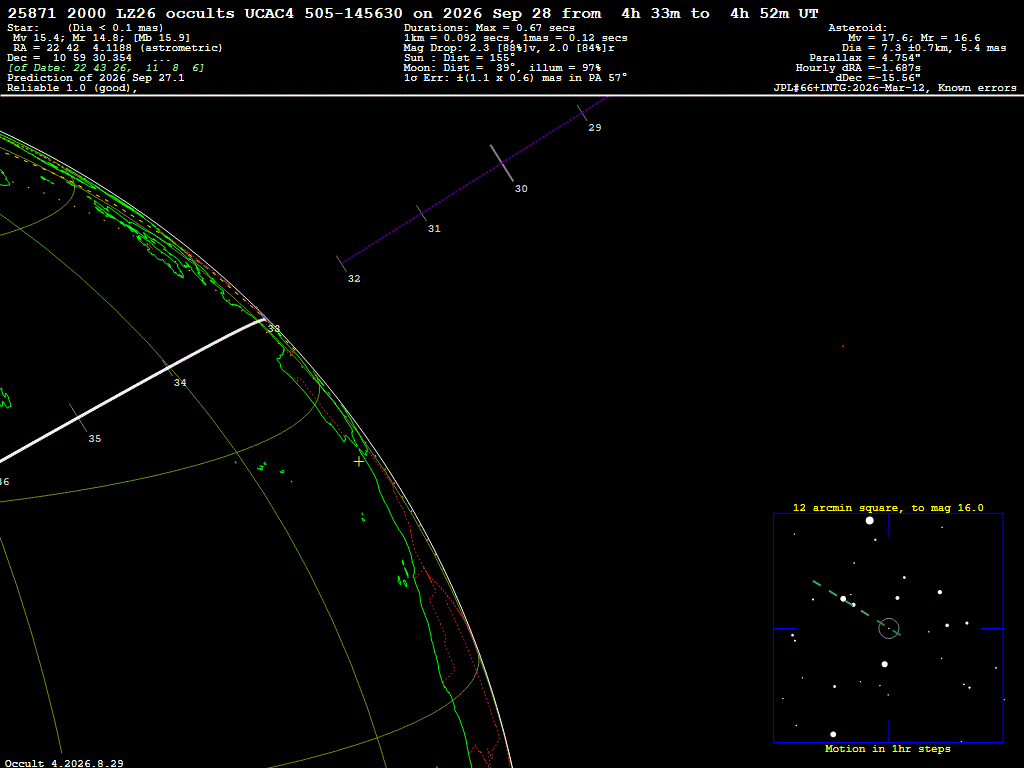The width and height of the screenshot is (1024, 768).
Task: Click the yellow crosshair marker on the coast
Action: pos(359,462)
